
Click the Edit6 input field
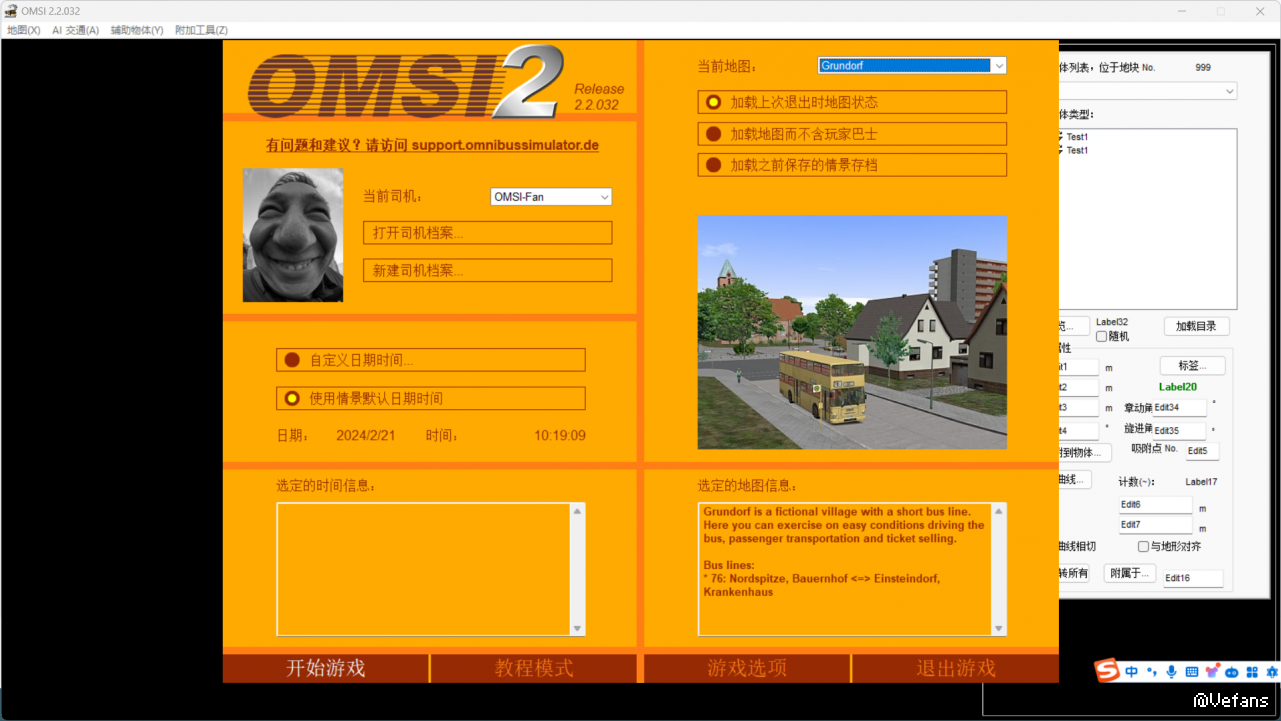pyautogui.click(x=1155, y=505)
